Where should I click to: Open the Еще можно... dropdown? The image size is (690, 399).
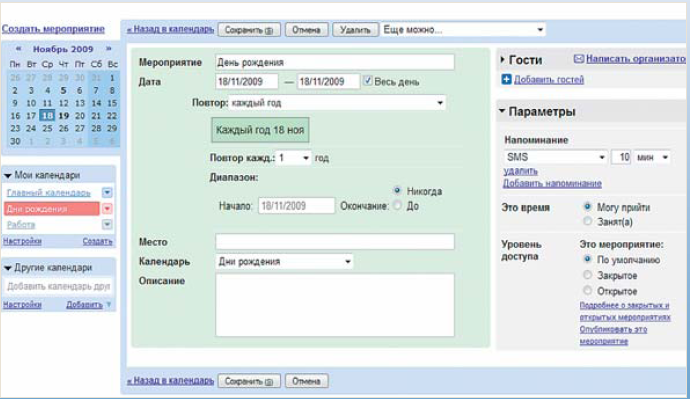[463, 29]
